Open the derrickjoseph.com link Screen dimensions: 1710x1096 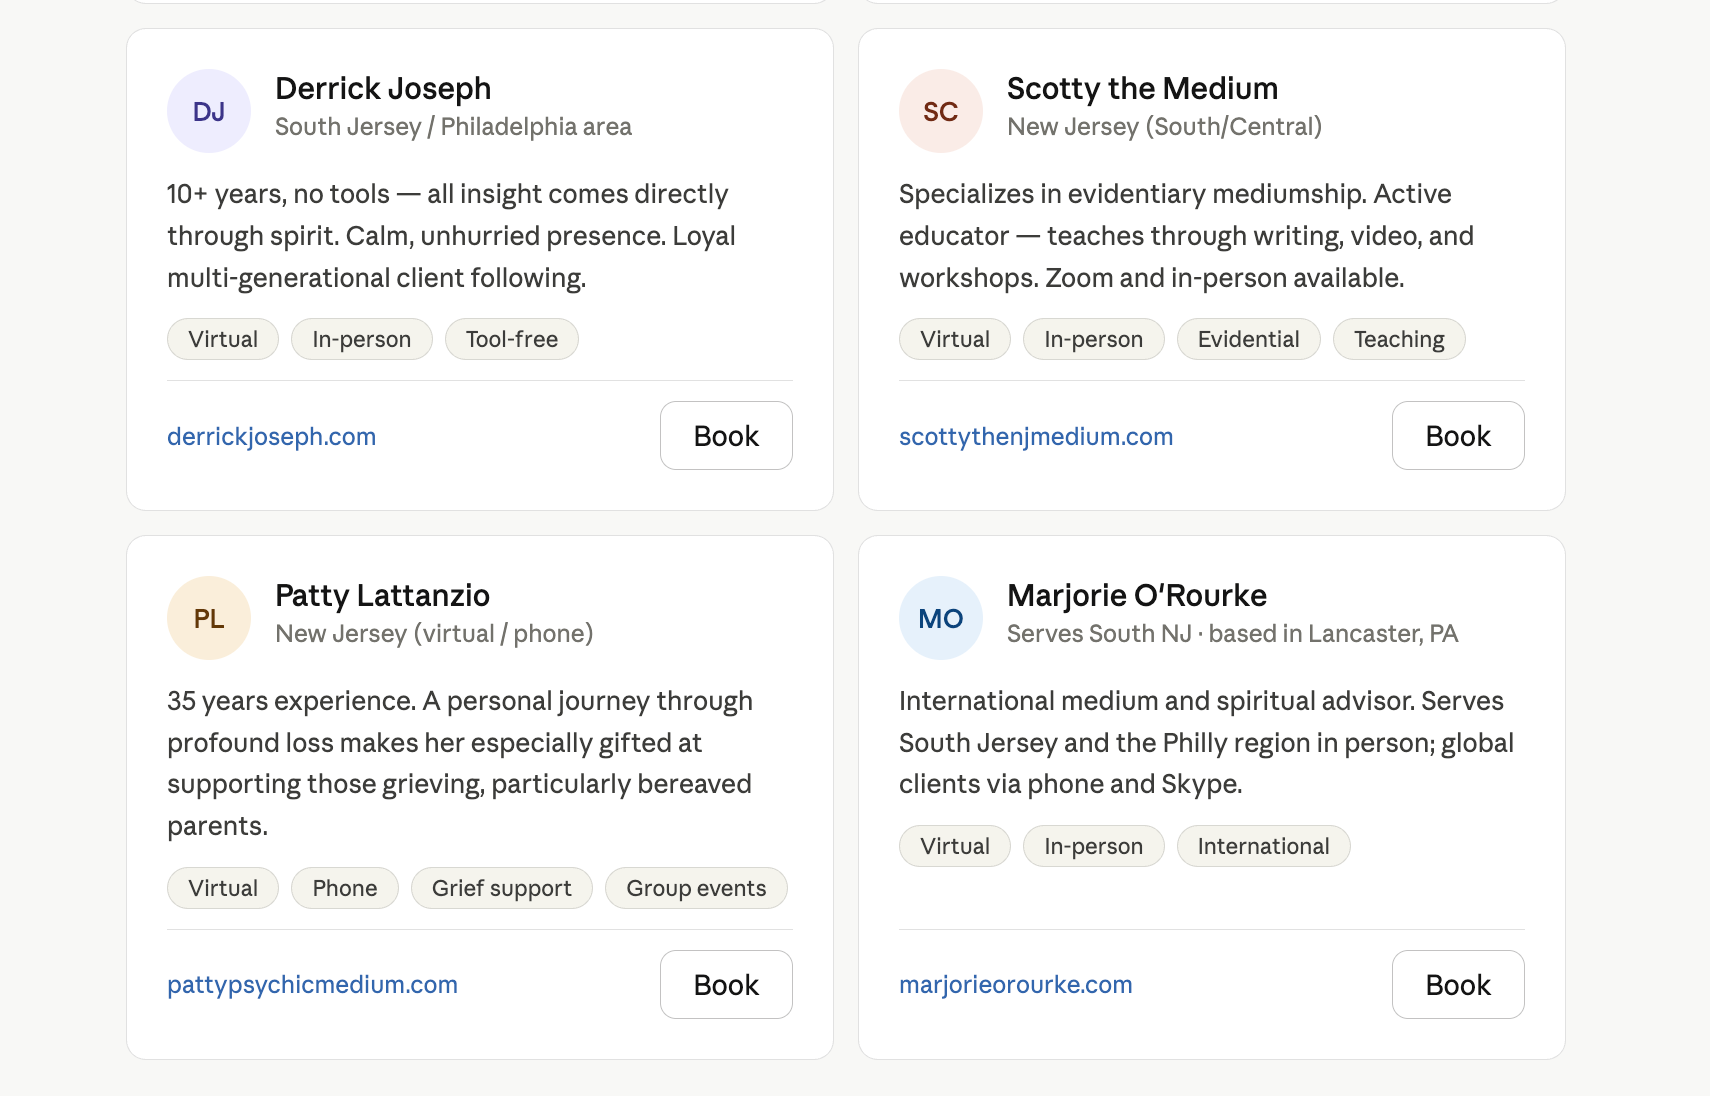(272, 437)
